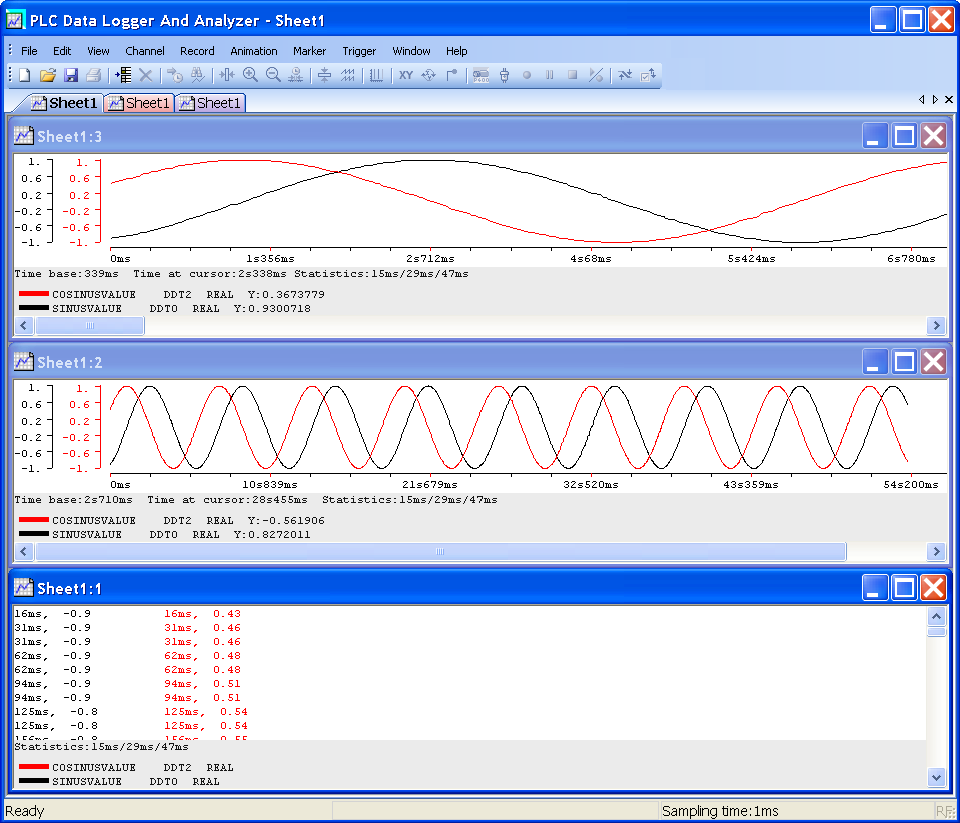Click red COSINUSVALUE legend line in Sheet1:3
960x823 pixels.
point(34,293)
